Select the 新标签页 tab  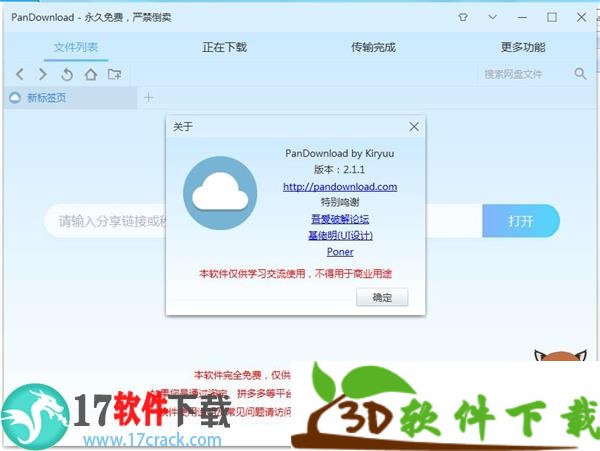pos(72,98)
